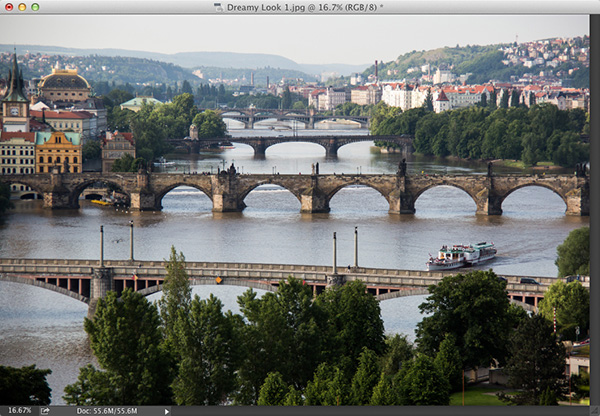Click the document proxy icon in title bar
The width and height of the screenshot is (600, 416).
(218, 7)
